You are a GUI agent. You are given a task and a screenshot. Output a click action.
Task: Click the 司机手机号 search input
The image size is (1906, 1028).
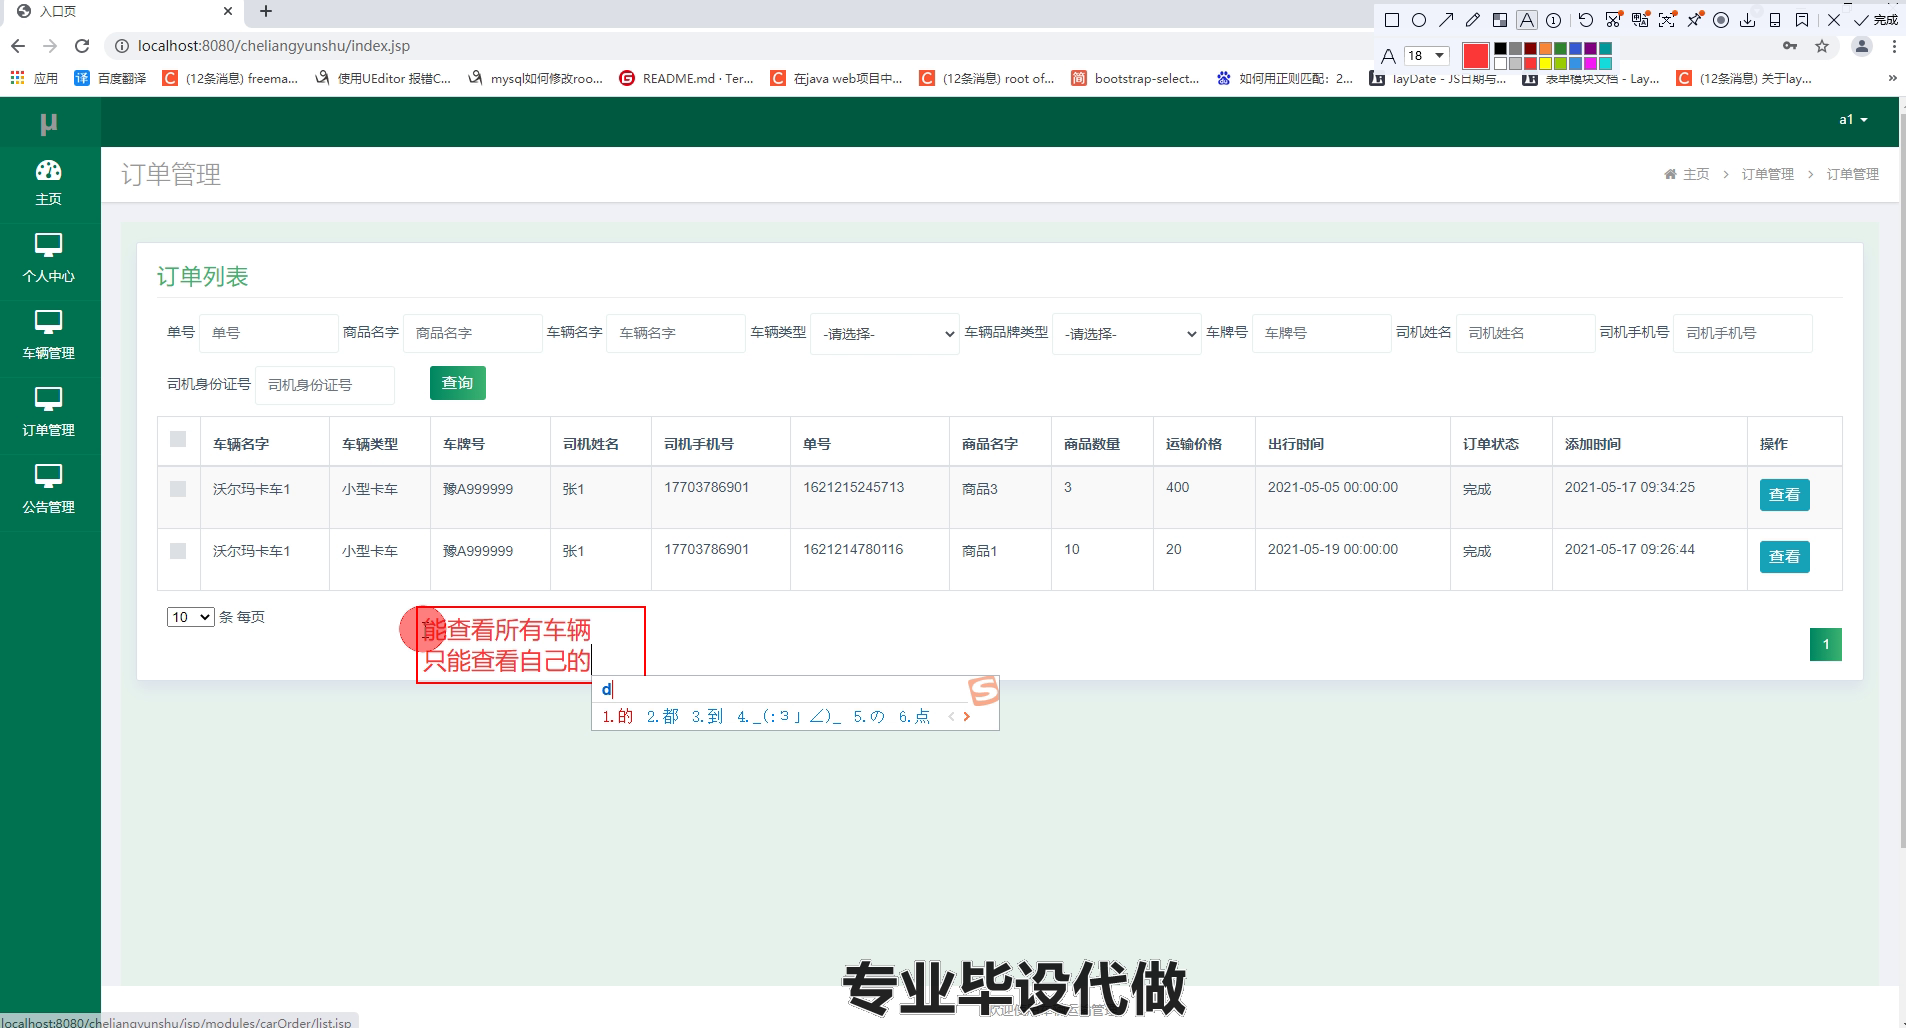tap(1743, 333)
